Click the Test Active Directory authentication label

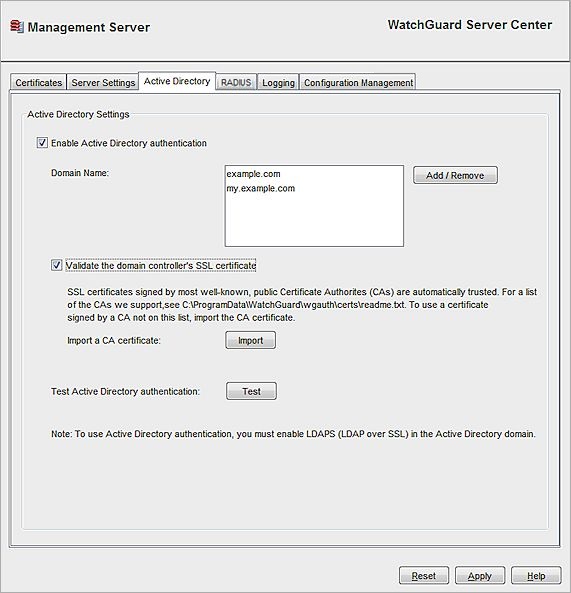click(x=125, y=391)
